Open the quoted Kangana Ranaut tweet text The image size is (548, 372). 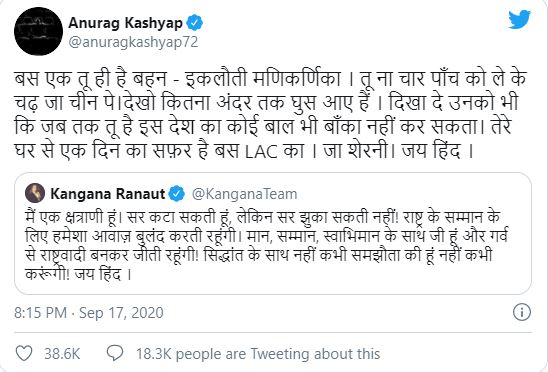coord(266,245)
